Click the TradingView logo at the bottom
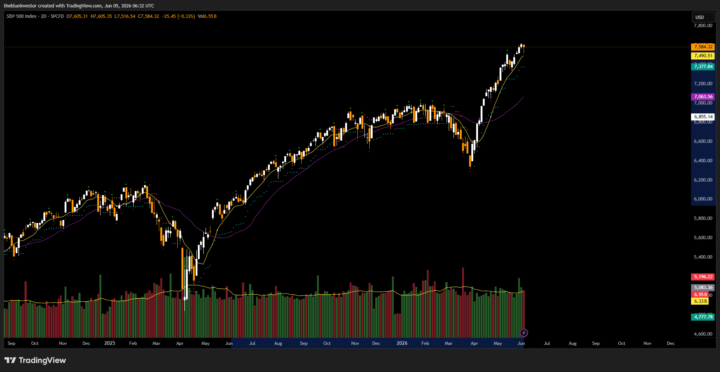This screenshot has width=720, height=372. [35, 361]
